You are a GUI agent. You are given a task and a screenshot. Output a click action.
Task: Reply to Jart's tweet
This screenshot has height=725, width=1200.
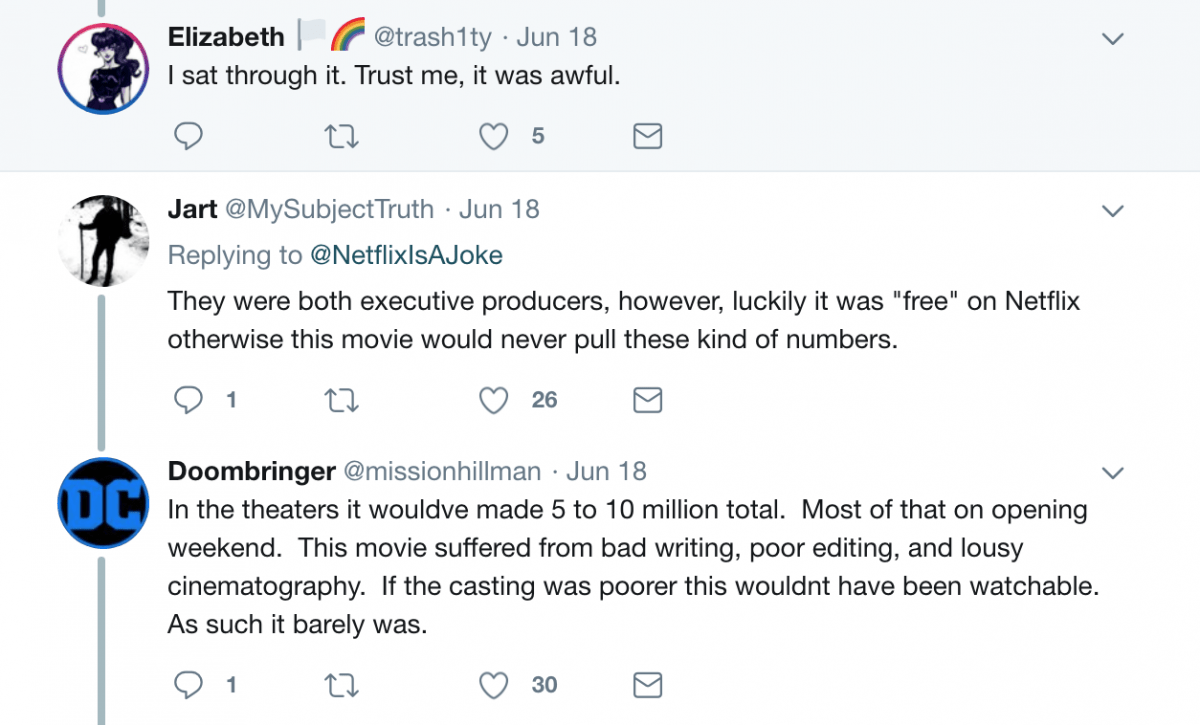(189, 400)
